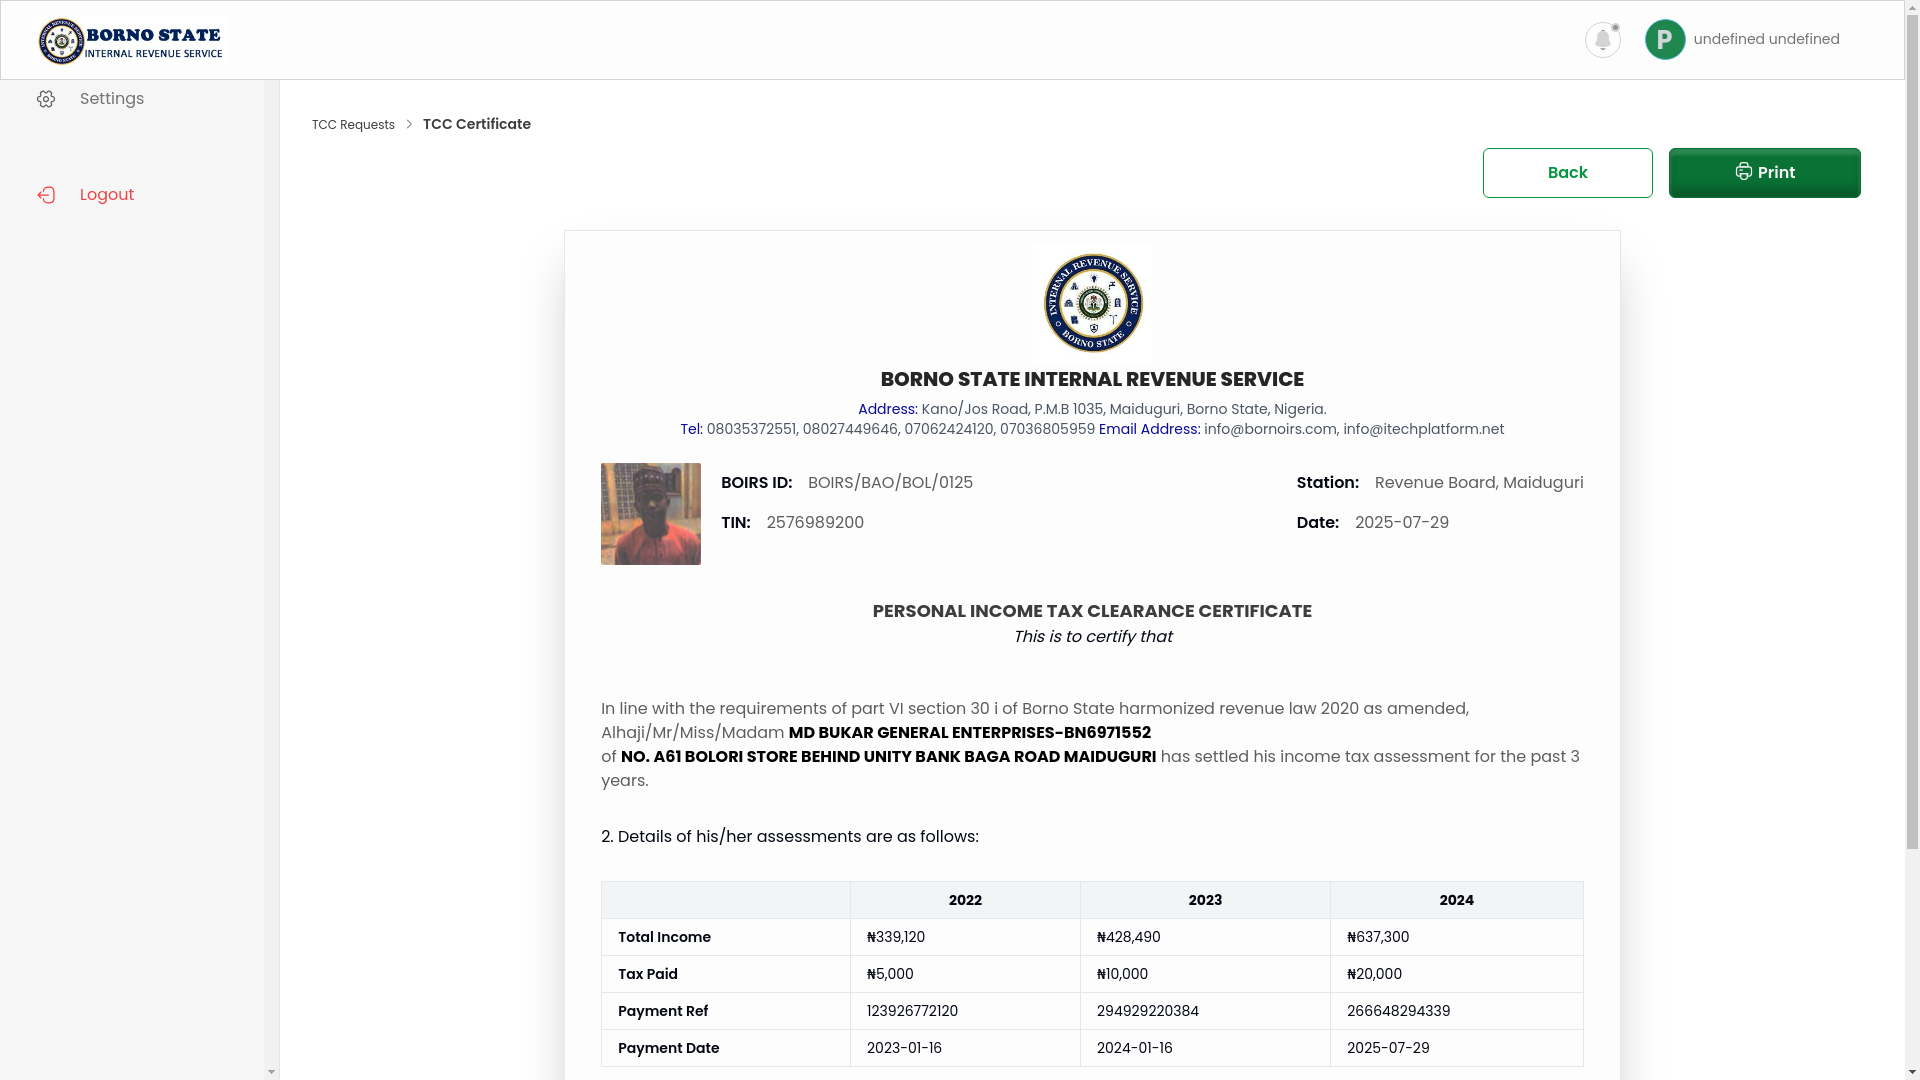Click the address NO. A61 BOLORI STORE text
This screenshot has height=1080, width=1920.
pyautogui.click(x=888, y=757)
